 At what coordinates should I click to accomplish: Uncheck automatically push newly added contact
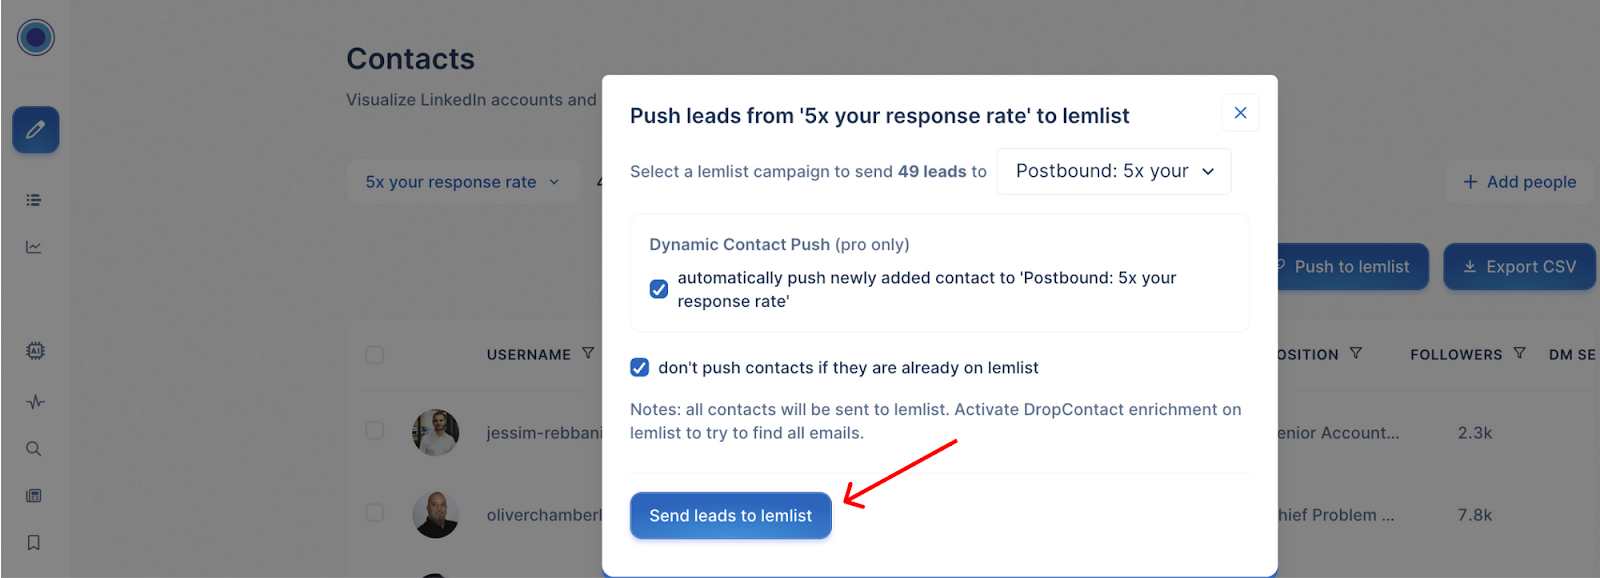click(x=659, y=289)
